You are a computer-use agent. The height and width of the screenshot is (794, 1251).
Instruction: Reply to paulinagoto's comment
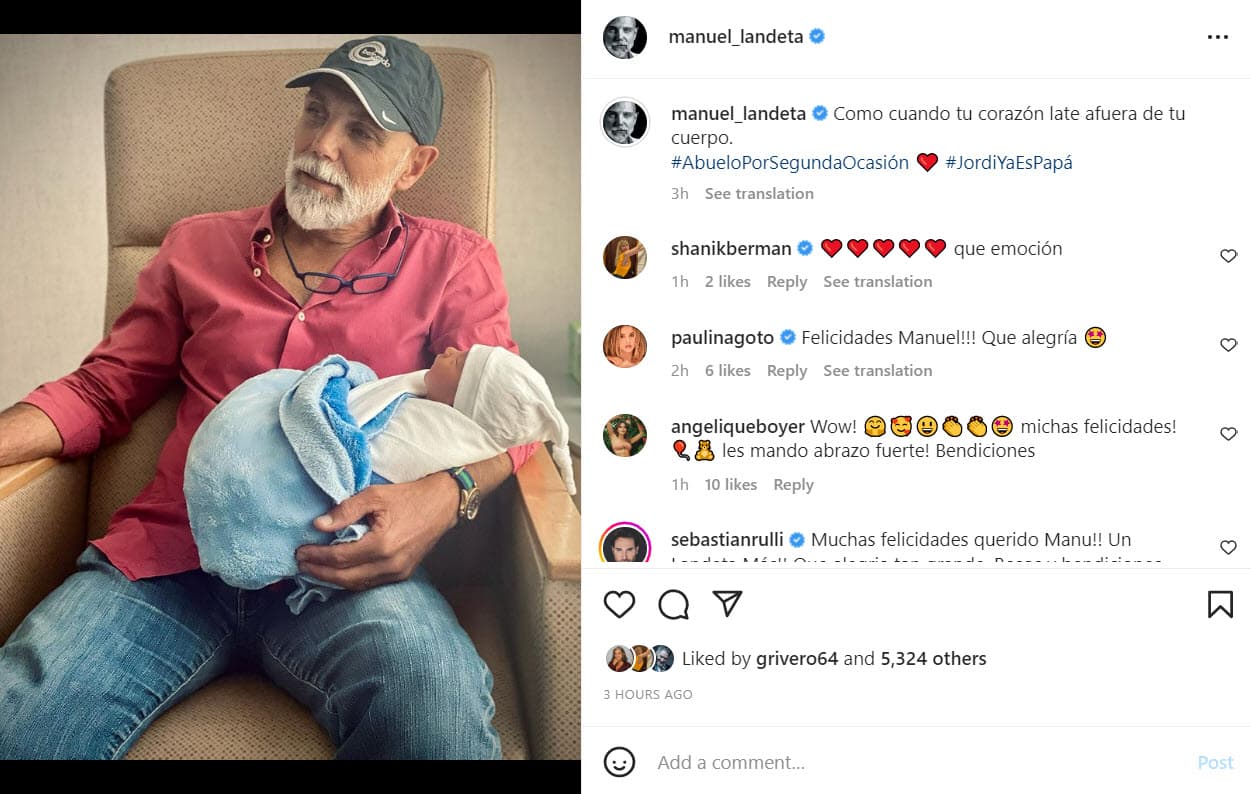coord(787,370)
